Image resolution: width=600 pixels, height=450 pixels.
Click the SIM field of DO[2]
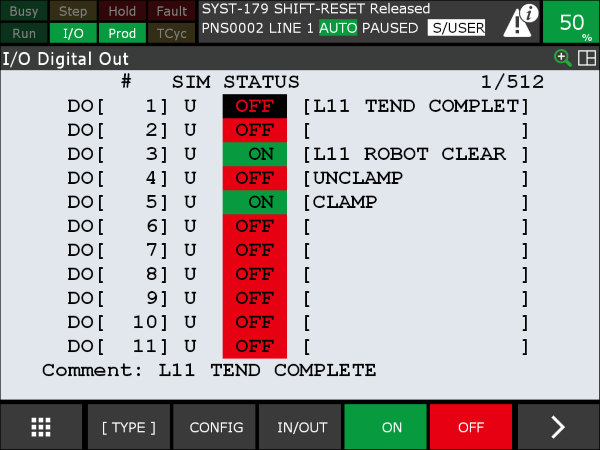pyautogui.click(x=190, y=130)
